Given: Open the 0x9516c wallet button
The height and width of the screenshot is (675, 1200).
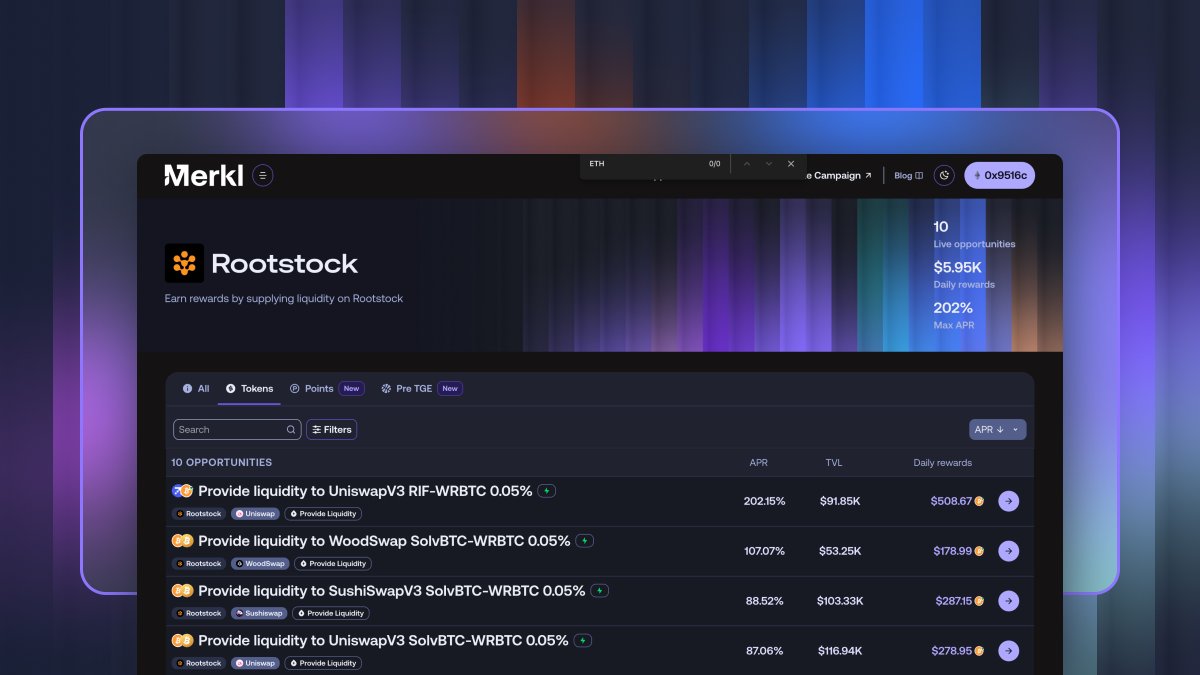Looking at the screenshot, I should [x=999, y=175].
